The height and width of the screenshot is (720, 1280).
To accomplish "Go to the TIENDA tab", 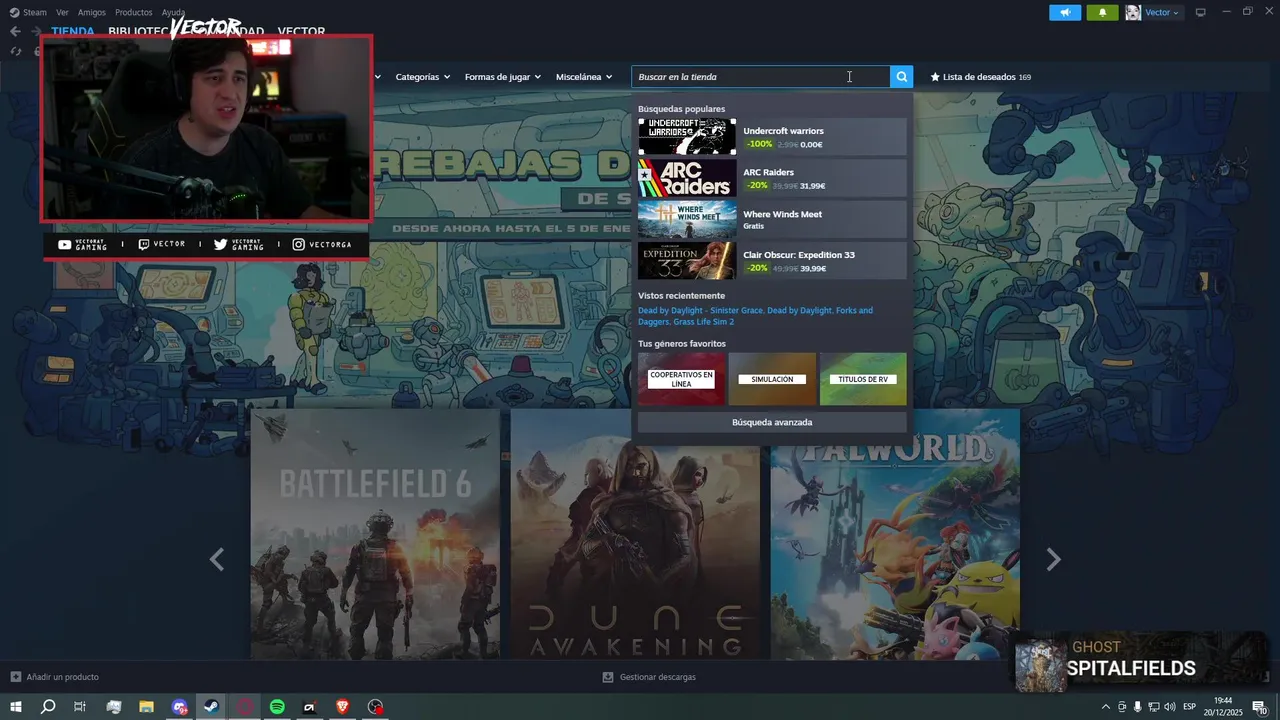I will (x=73, y=32).
